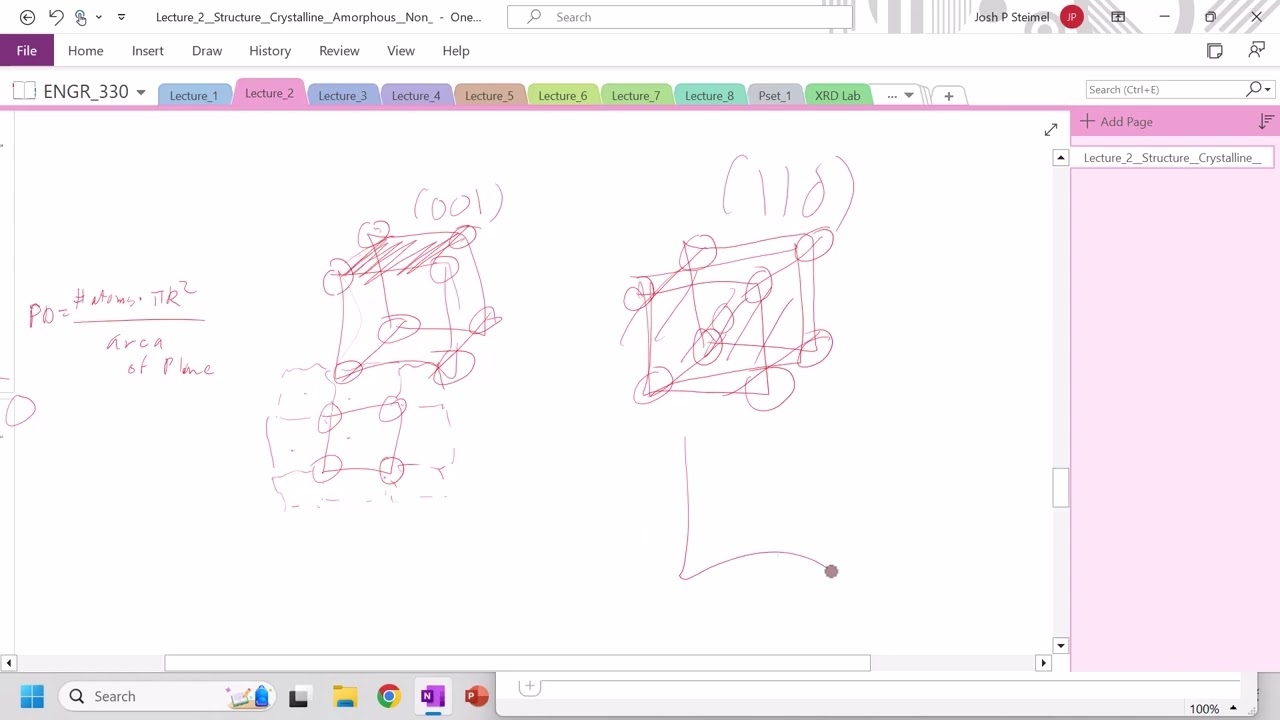Open PowerPoint from the taskbar
1280x720 pixels.
pos(477,697)
